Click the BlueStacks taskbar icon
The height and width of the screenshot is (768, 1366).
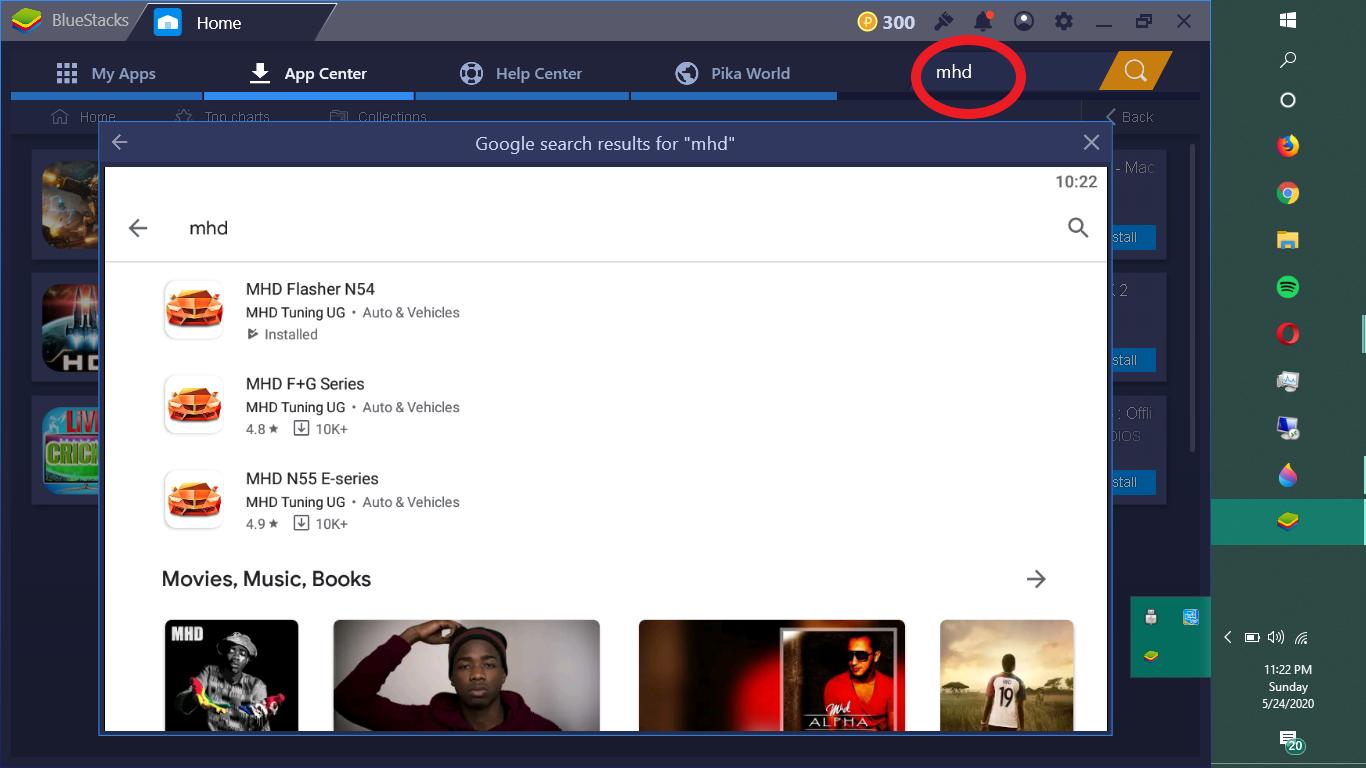(1288, 521)
